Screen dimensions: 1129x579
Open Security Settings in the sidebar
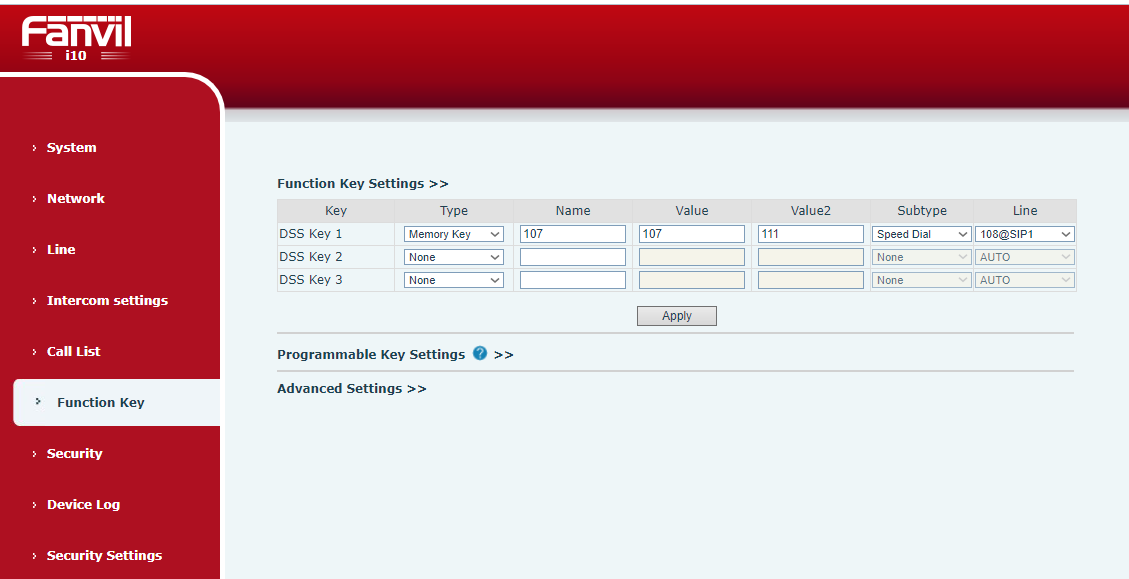coord(104,556)
